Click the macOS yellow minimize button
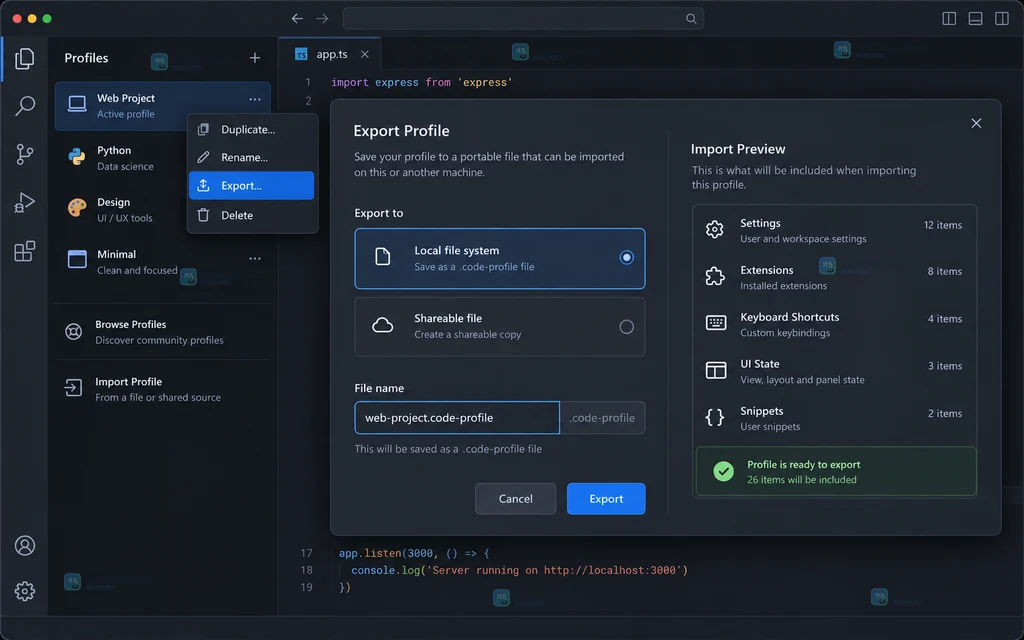Image resolution: width=1024 pixels, height=640 pixels. coord(32,18)
